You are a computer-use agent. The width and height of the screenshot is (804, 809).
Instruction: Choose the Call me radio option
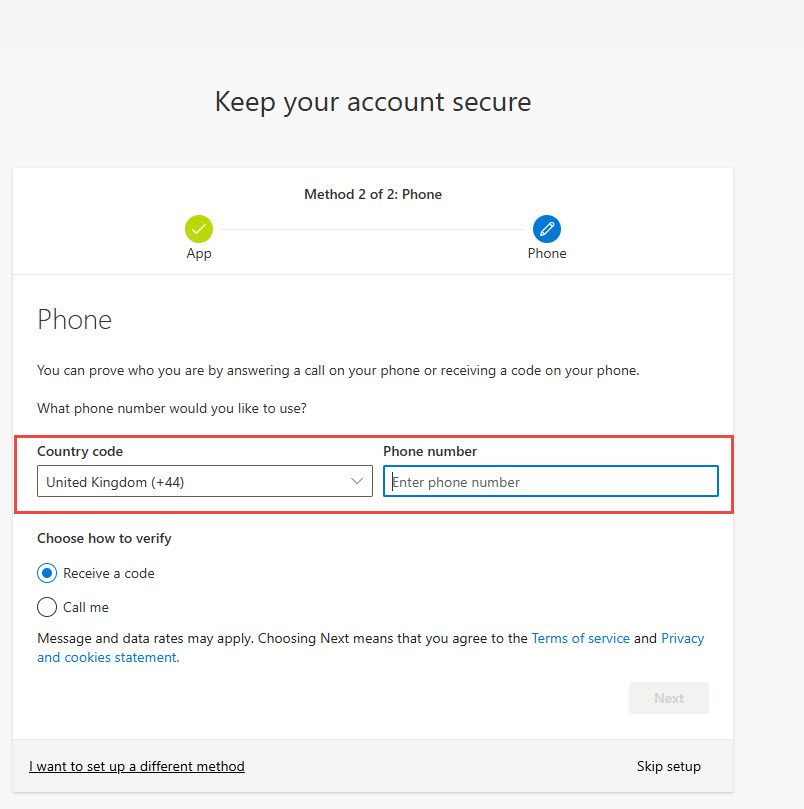pyautogui.click(x=47, y=607)
